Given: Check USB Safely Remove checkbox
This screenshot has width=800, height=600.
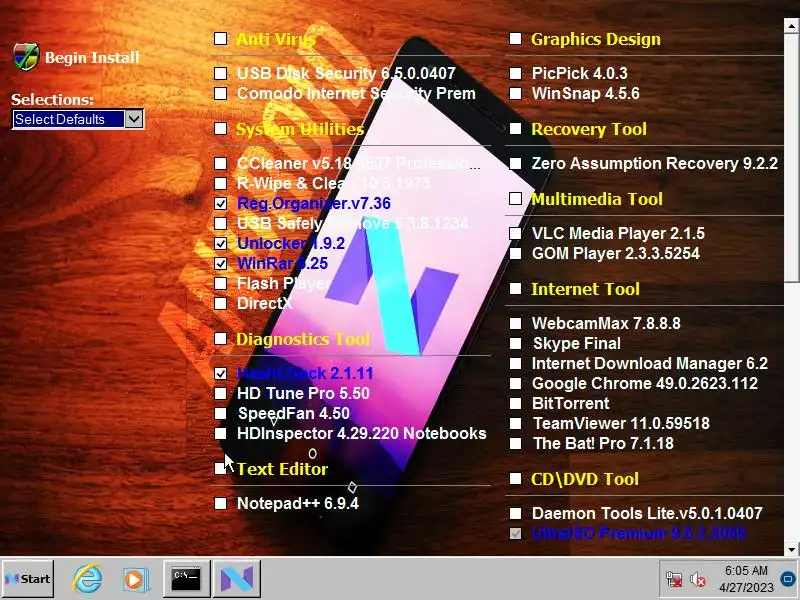Looking at the screenshot, I should click(220, 223).
